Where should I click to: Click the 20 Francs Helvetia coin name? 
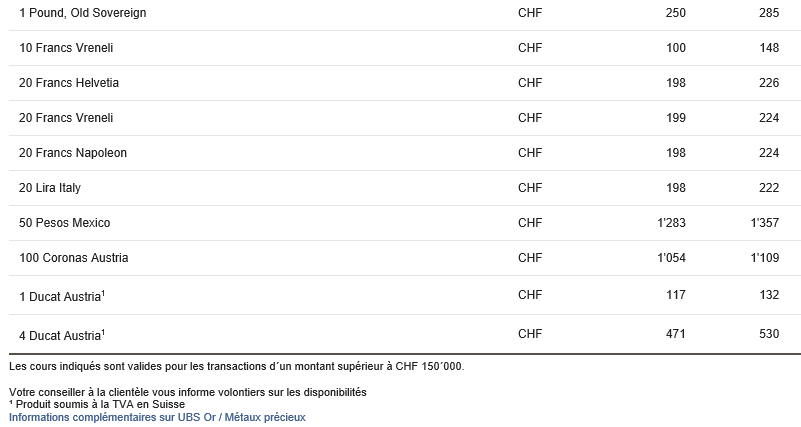tap(69, 83)
